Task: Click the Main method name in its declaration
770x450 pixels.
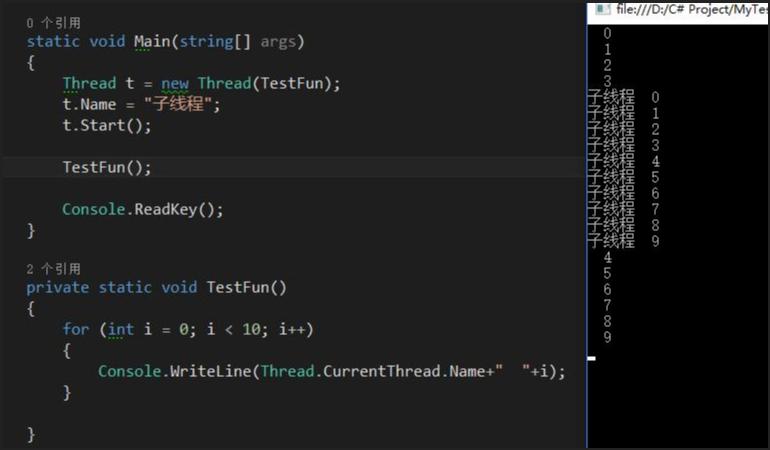Action: (x=152, y=41)
